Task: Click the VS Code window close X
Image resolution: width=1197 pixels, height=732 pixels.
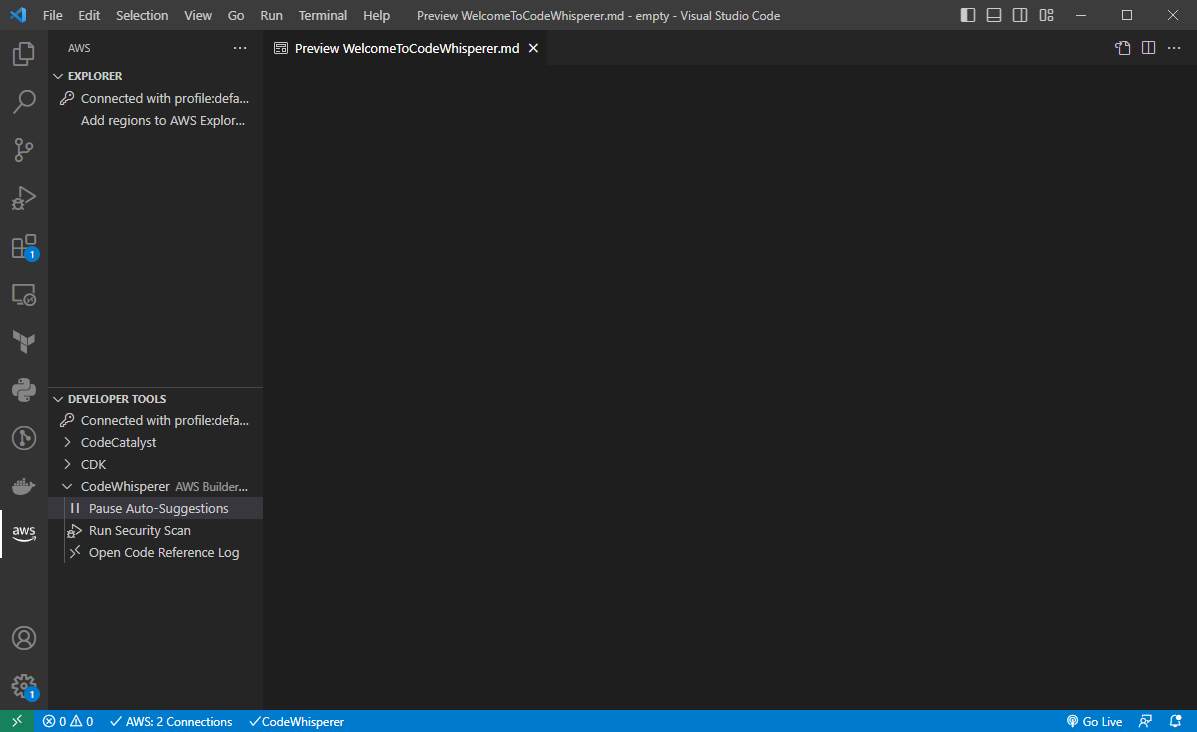Action: (1173, 15)
